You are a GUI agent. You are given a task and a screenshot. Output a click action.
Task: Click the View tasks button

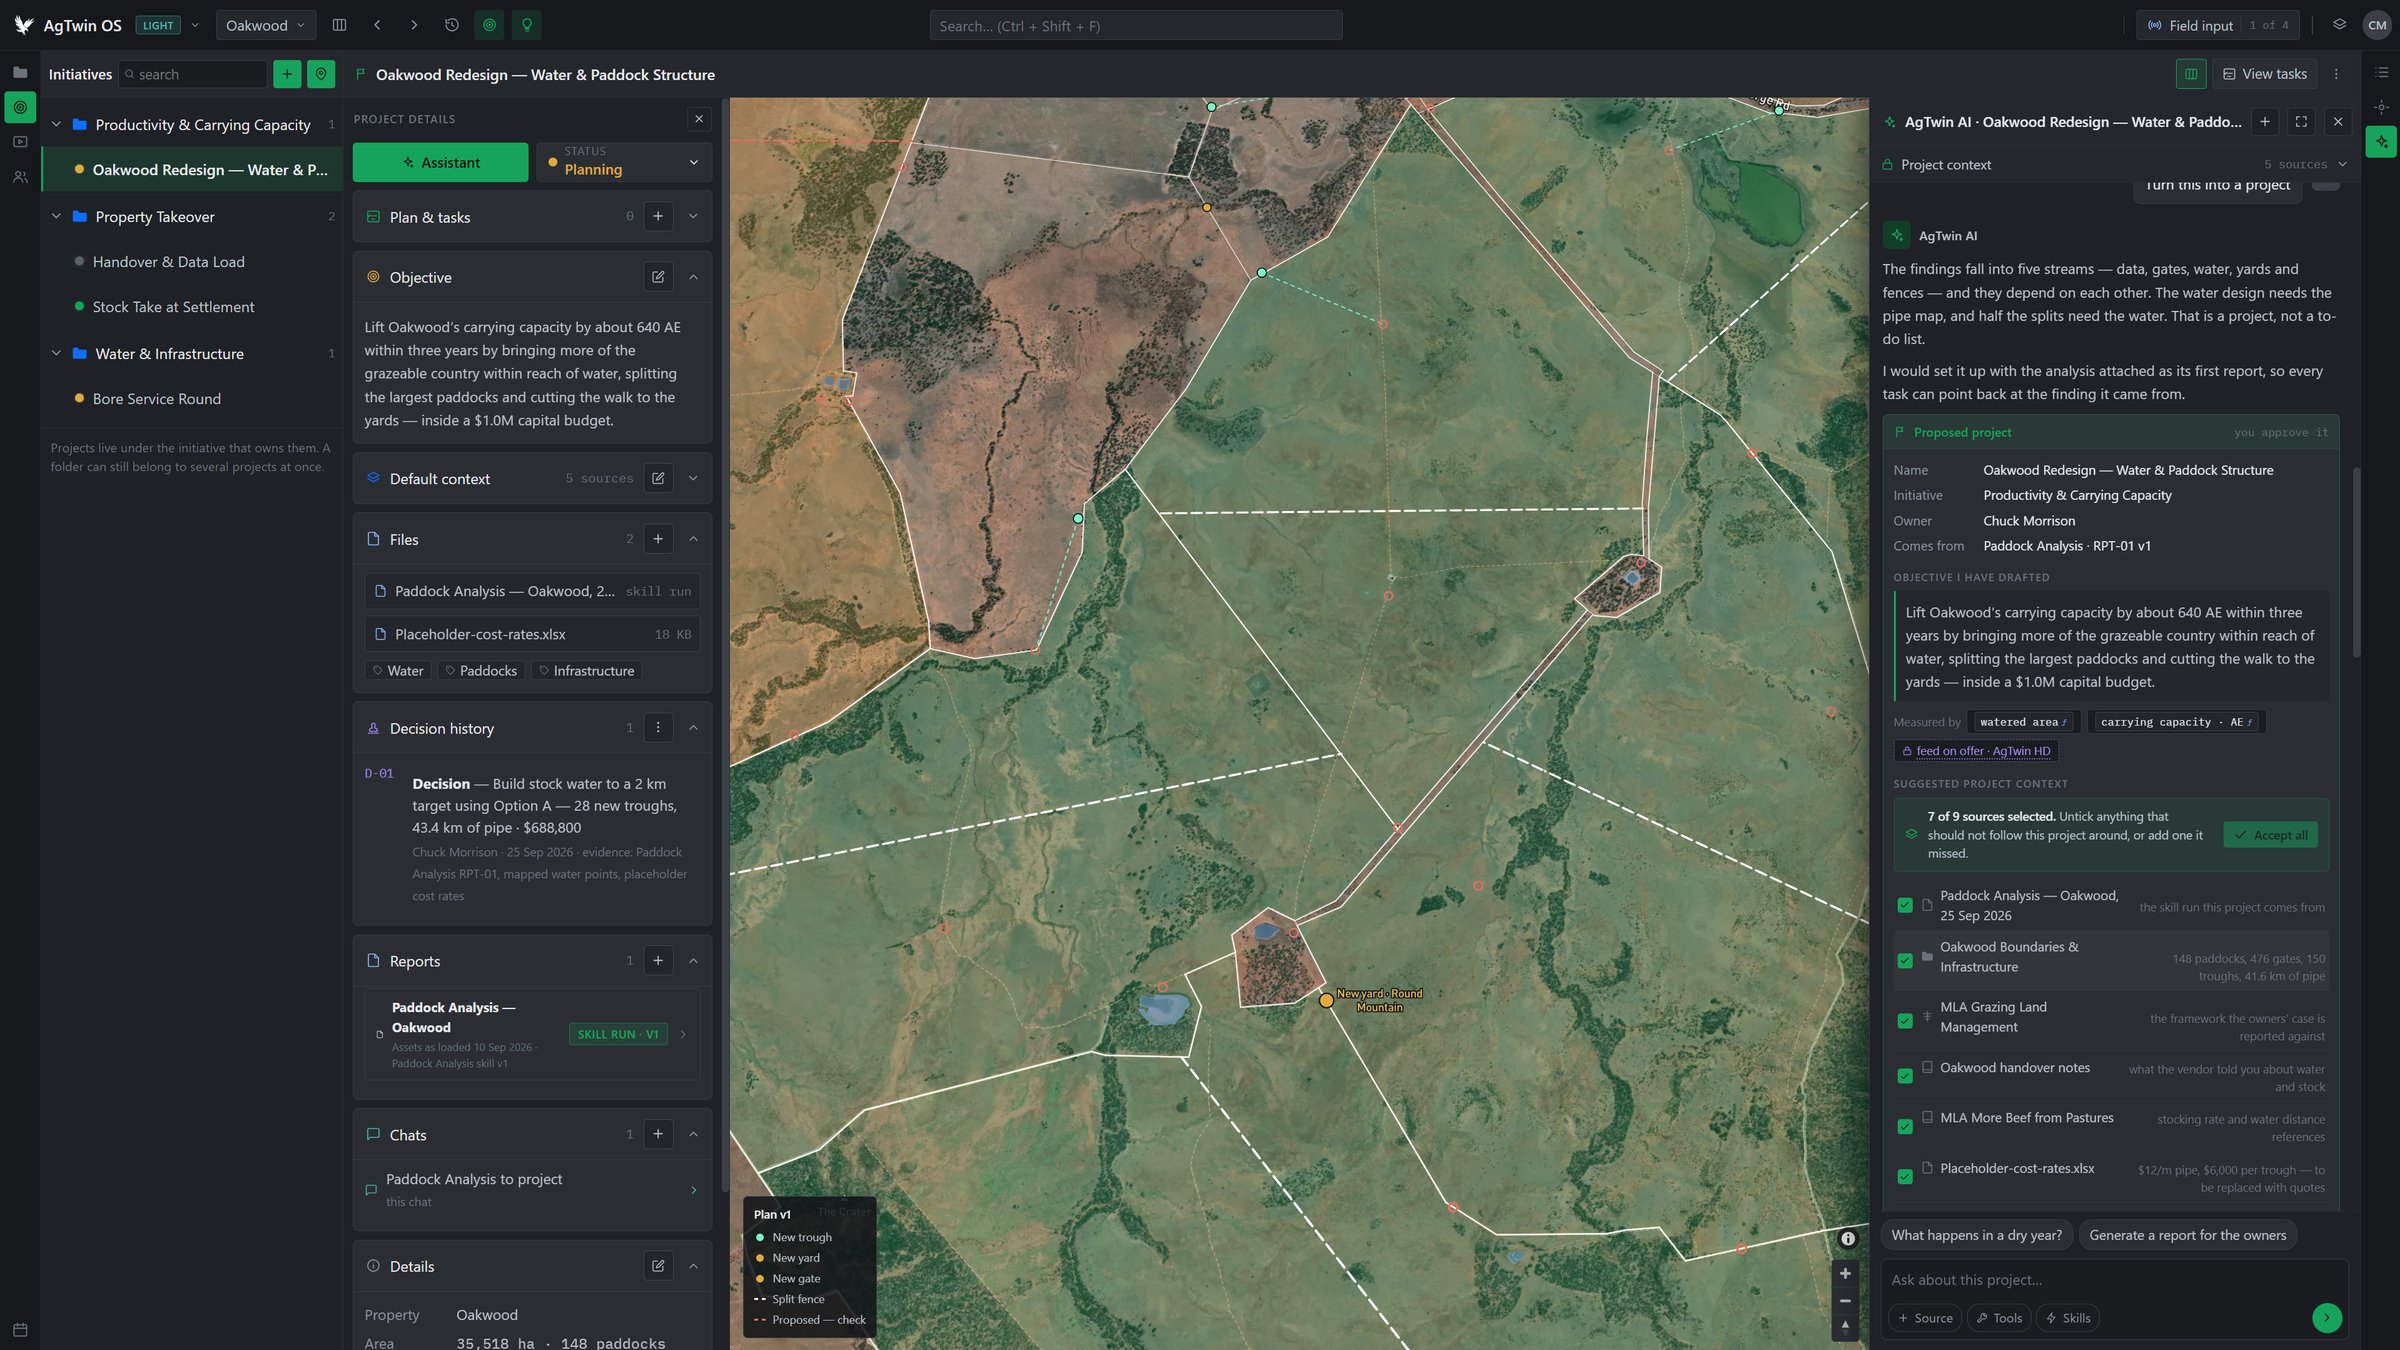[2265, 74]
